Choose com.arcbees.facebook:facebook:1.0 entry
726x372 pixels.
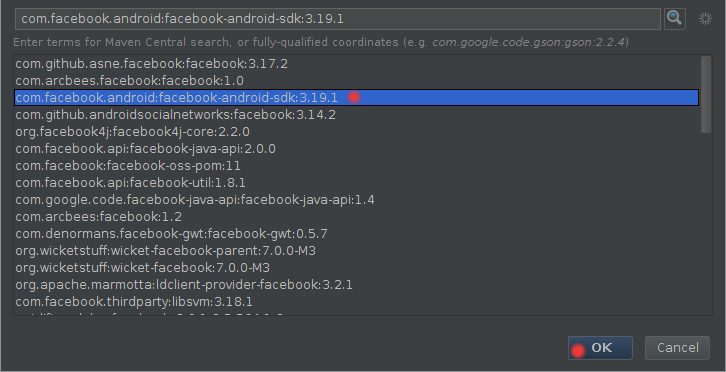click(x=357, y=81)
